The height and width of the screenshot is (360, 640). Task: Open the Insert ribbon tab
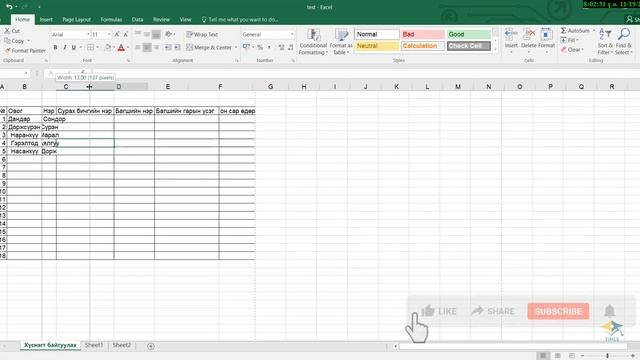click(x=46, y=20)
